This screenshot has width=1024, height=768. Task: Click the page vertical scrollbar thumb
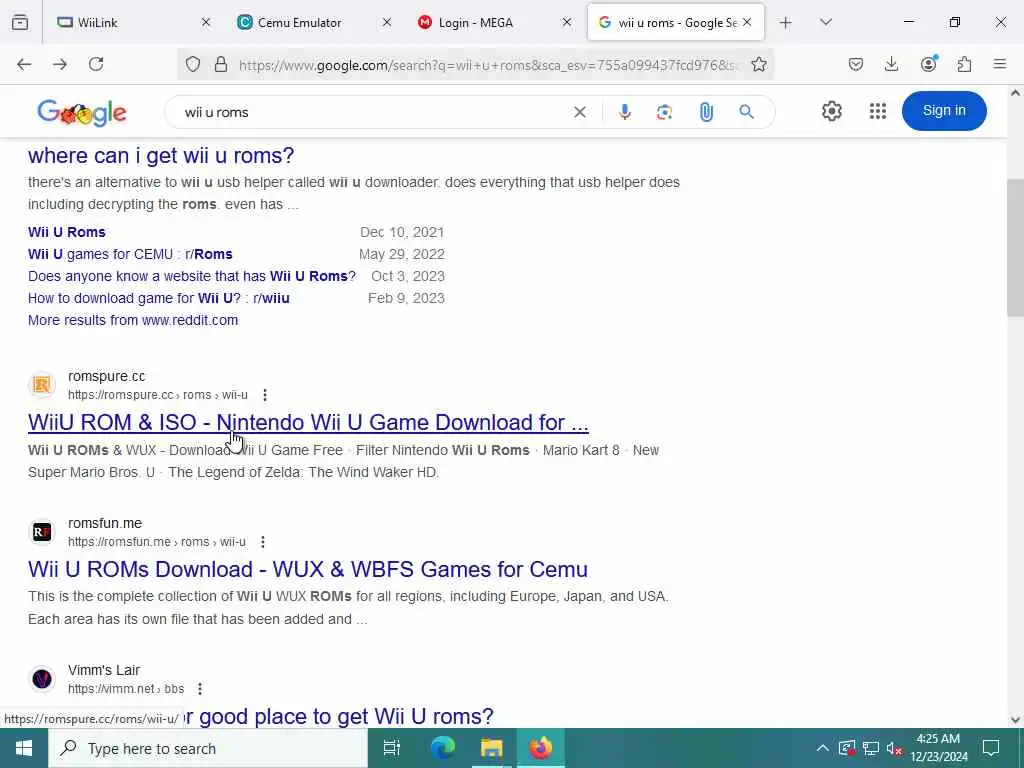point(1015,247)
